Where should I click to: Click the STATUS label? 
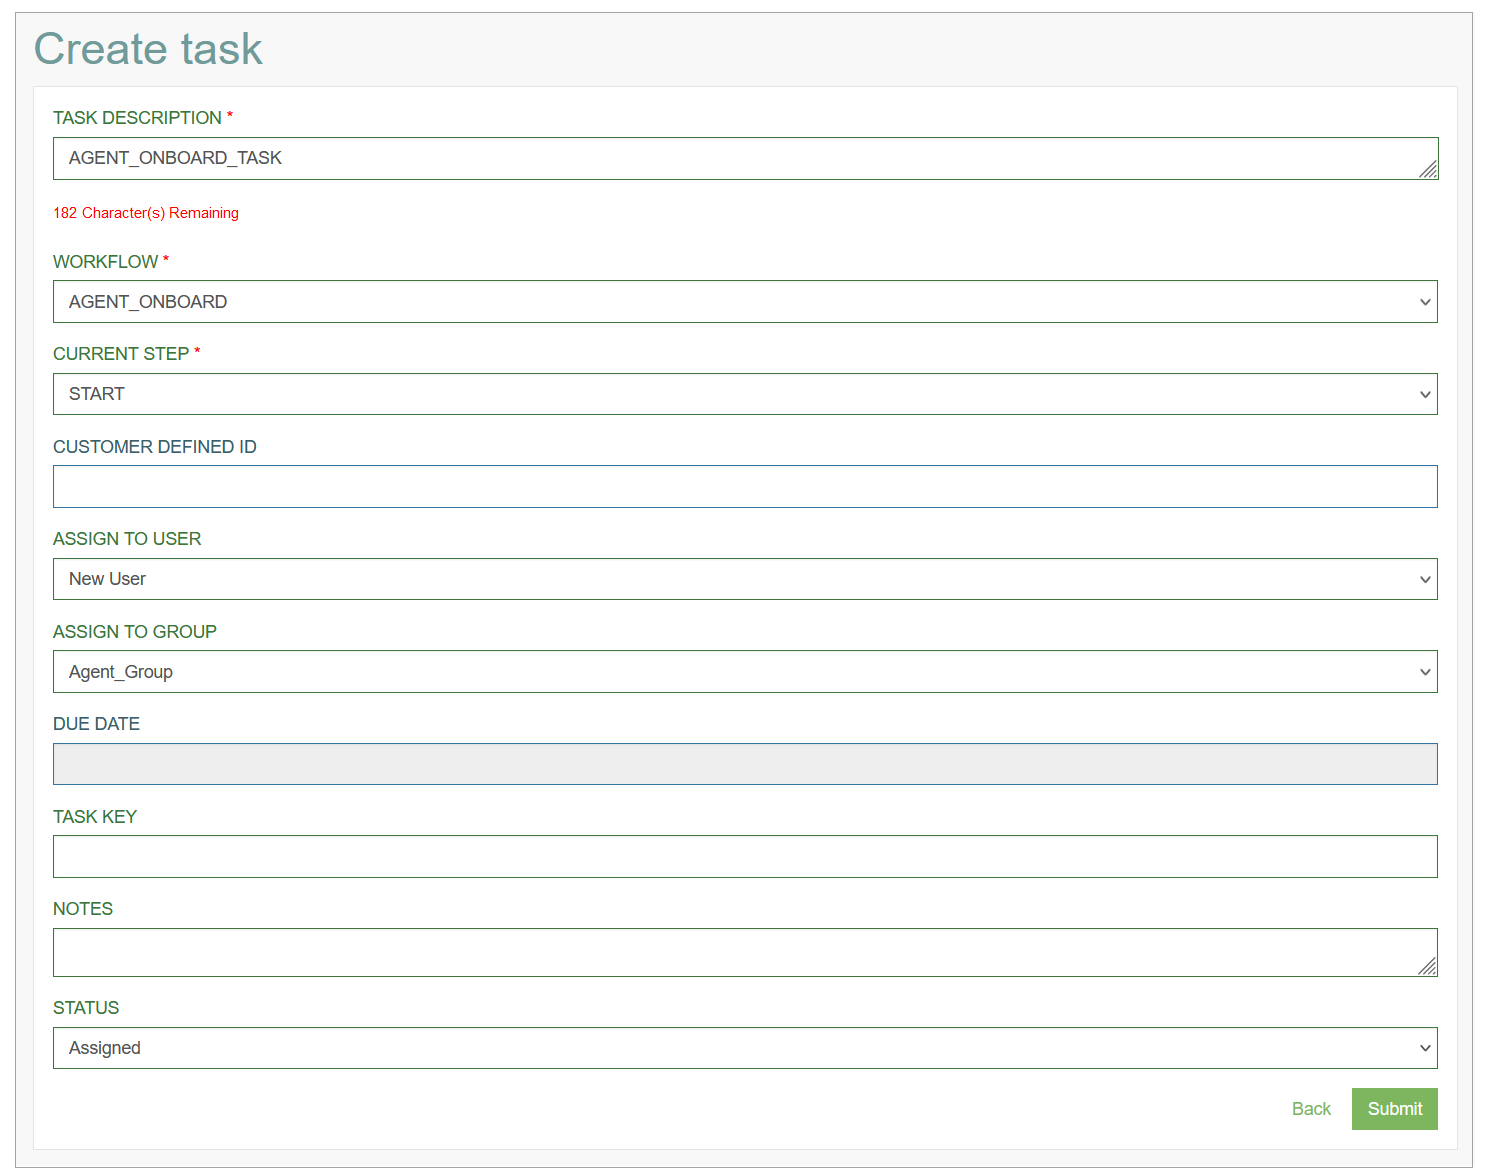pyautogui.click(x=86, y=1008)
